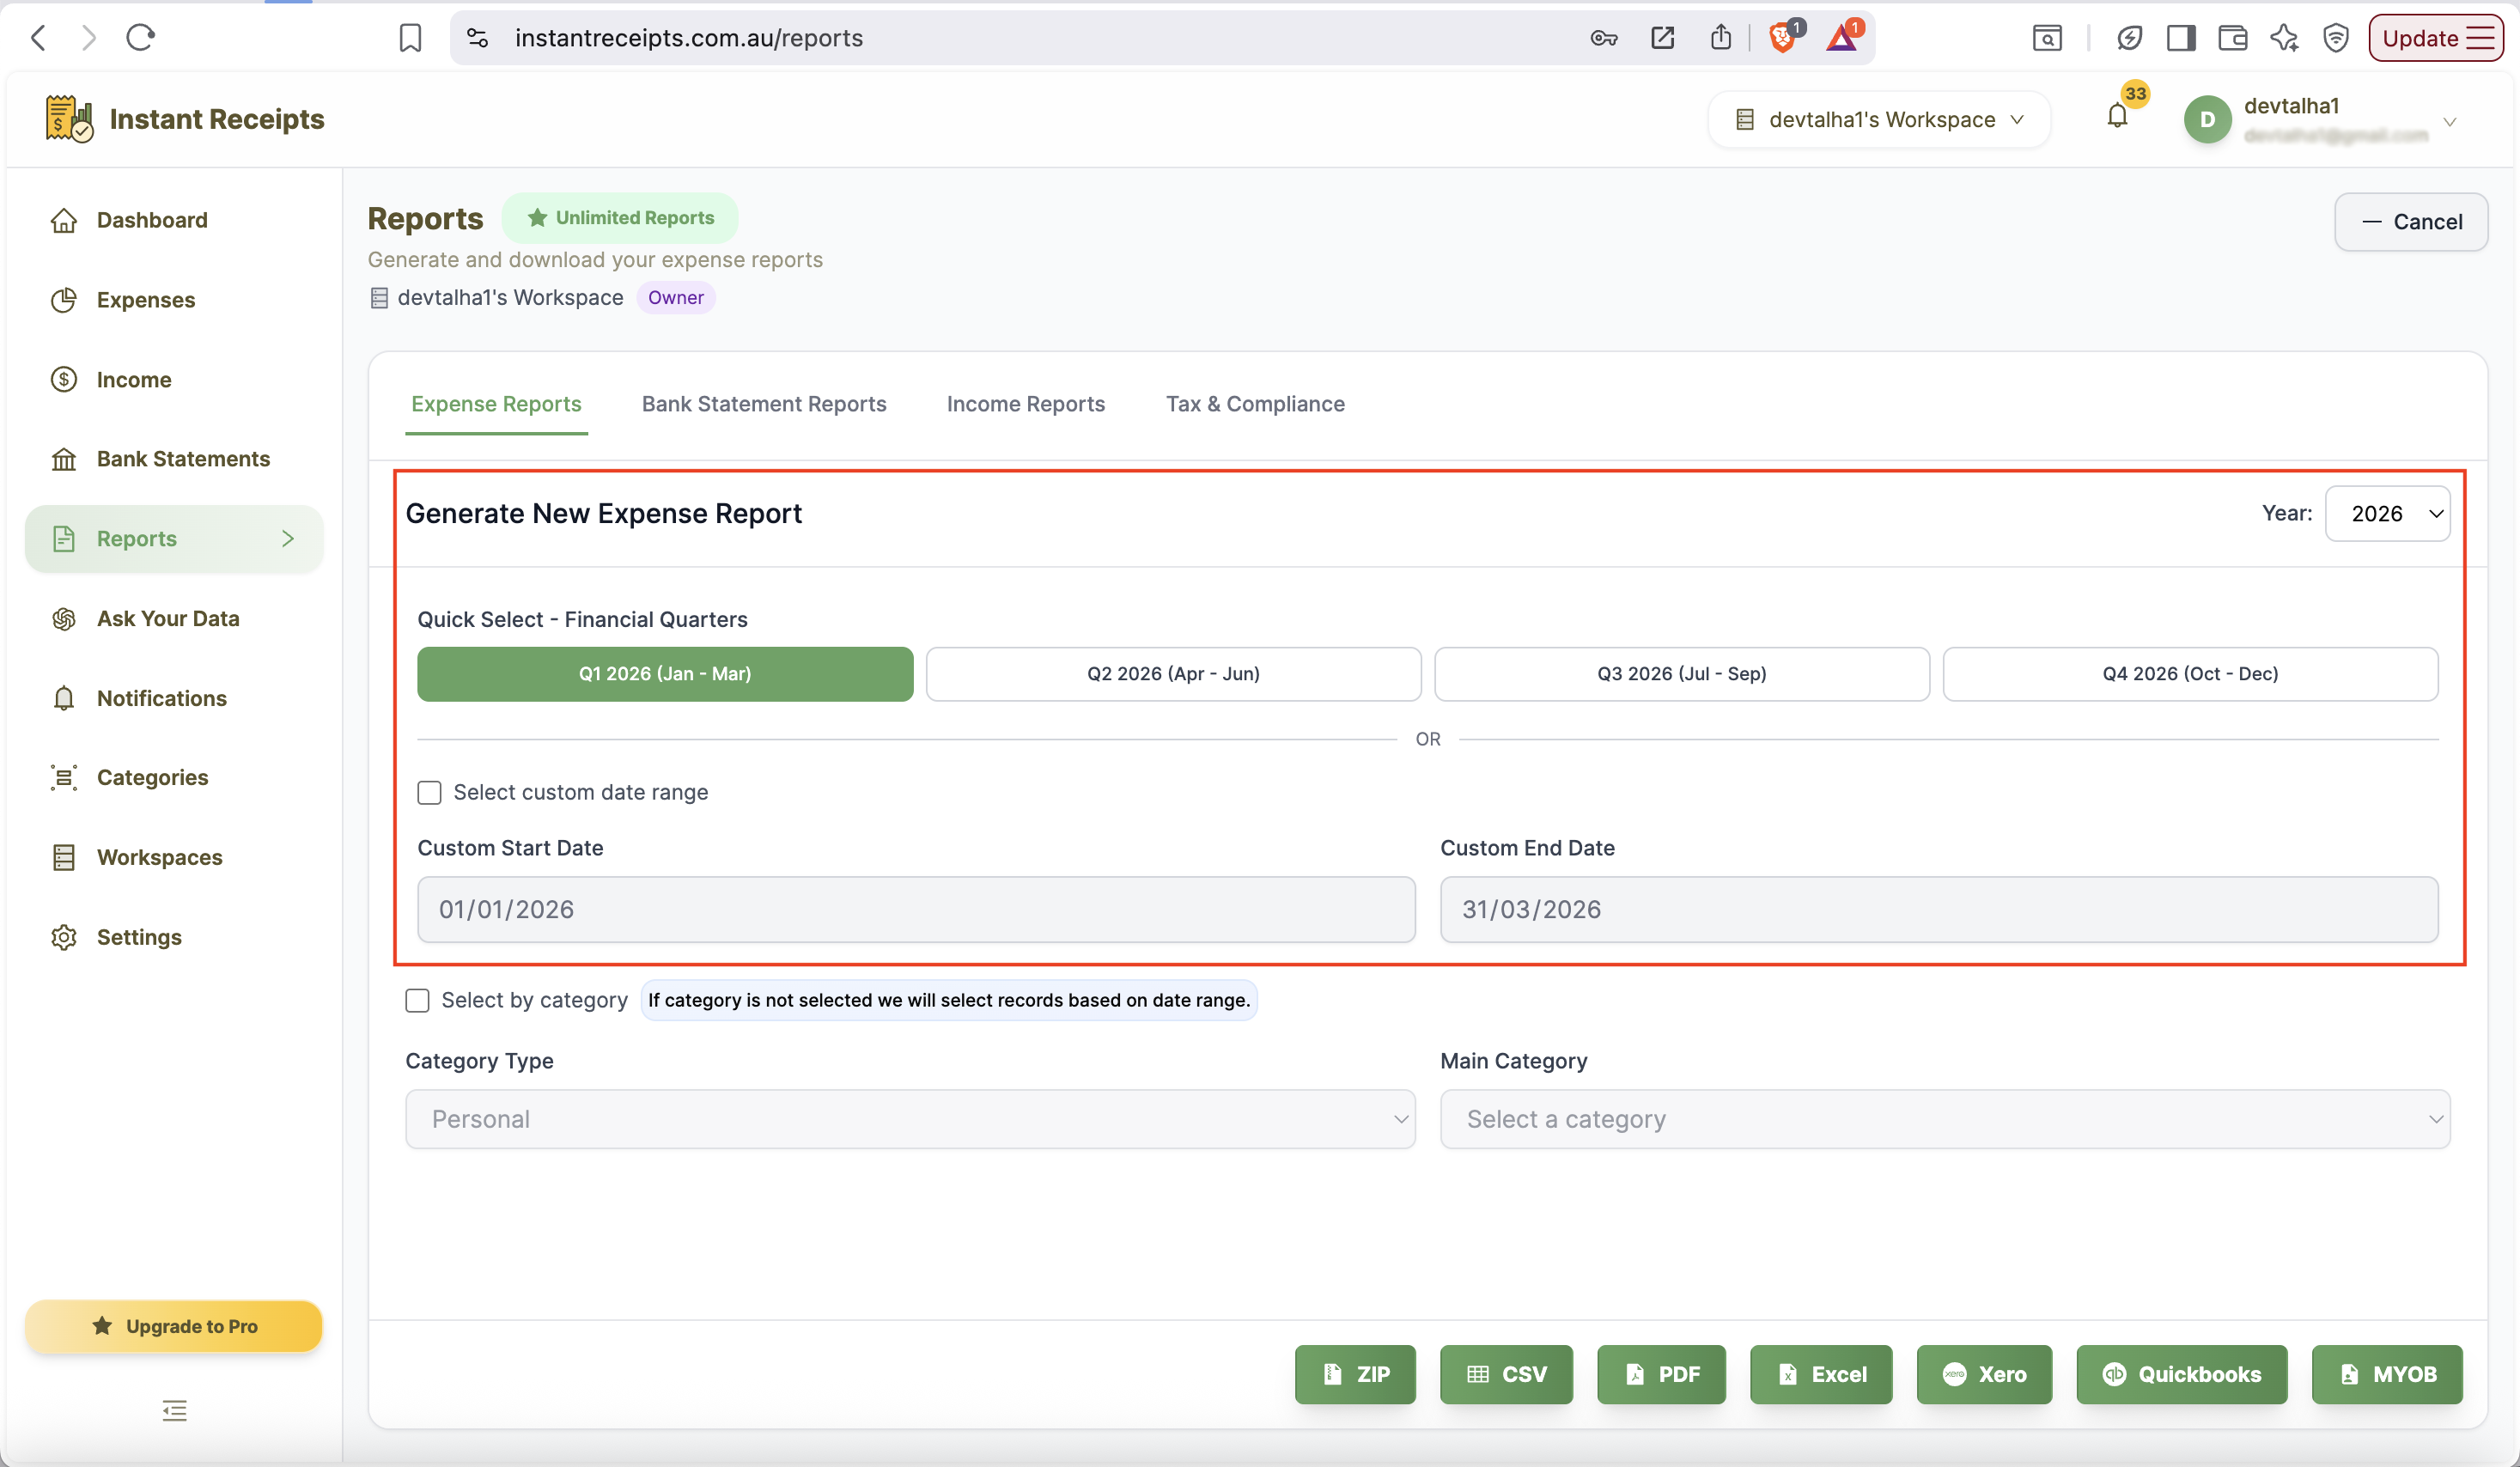Open the devtalha1's Workspace switcher dropdown
The width and height of the screenshot is (2520, 1467).
(1880, 120)
